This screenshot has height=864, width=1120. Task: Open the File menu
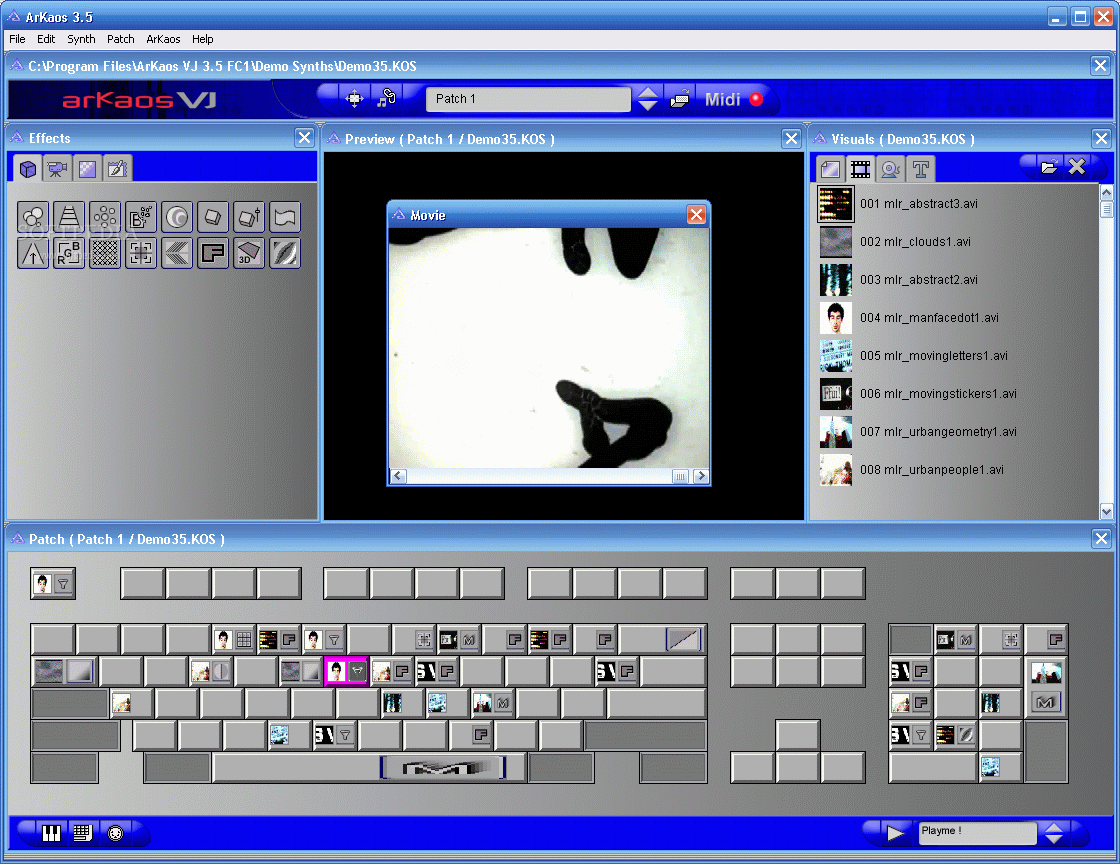pos(17,39)
